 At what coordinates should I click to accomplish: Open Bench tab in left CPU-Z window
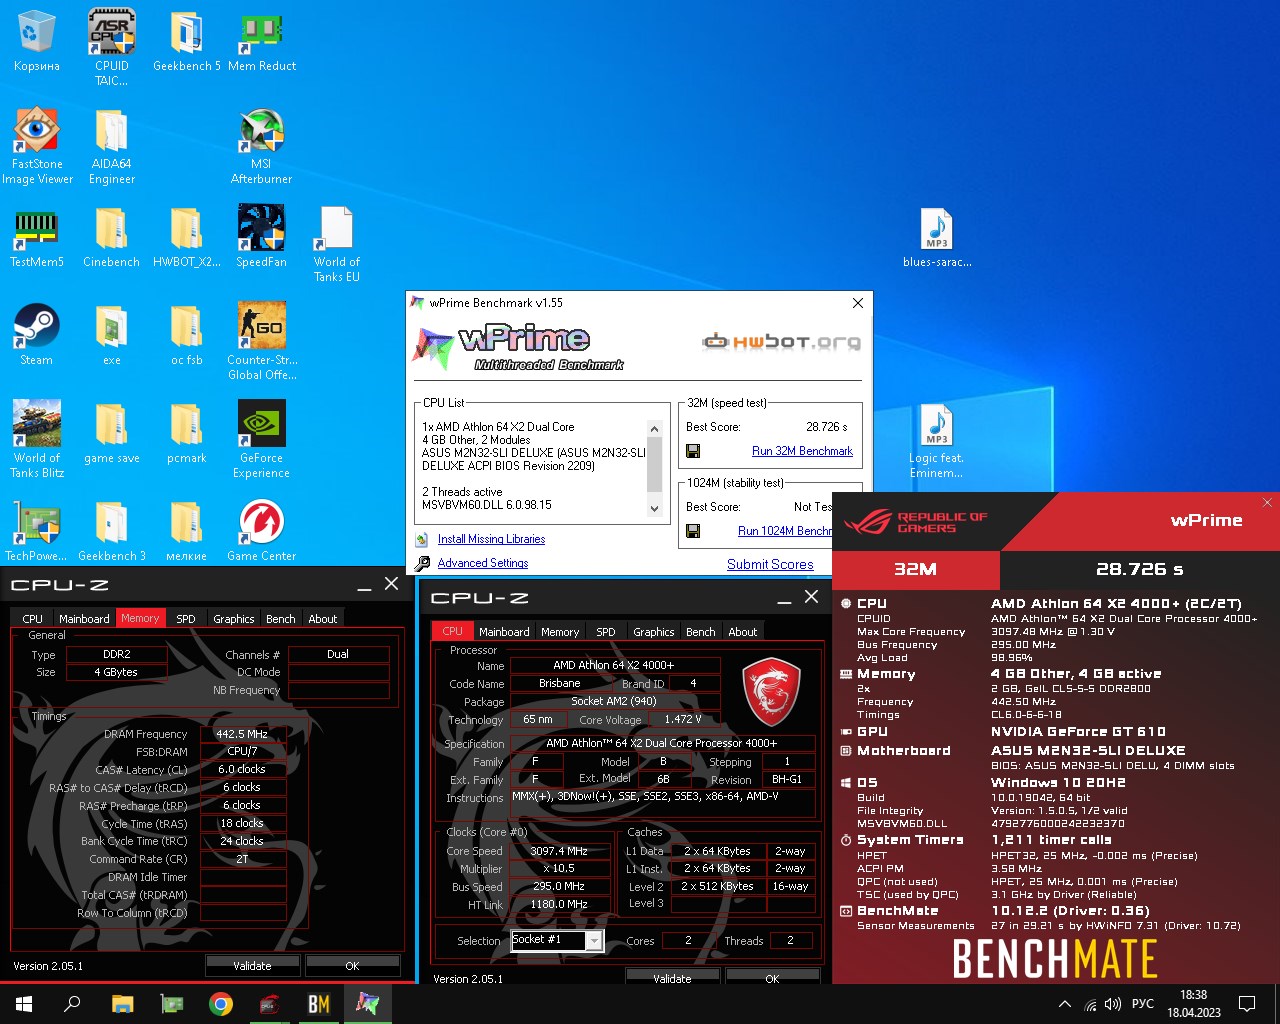click(x=281, y=619)
